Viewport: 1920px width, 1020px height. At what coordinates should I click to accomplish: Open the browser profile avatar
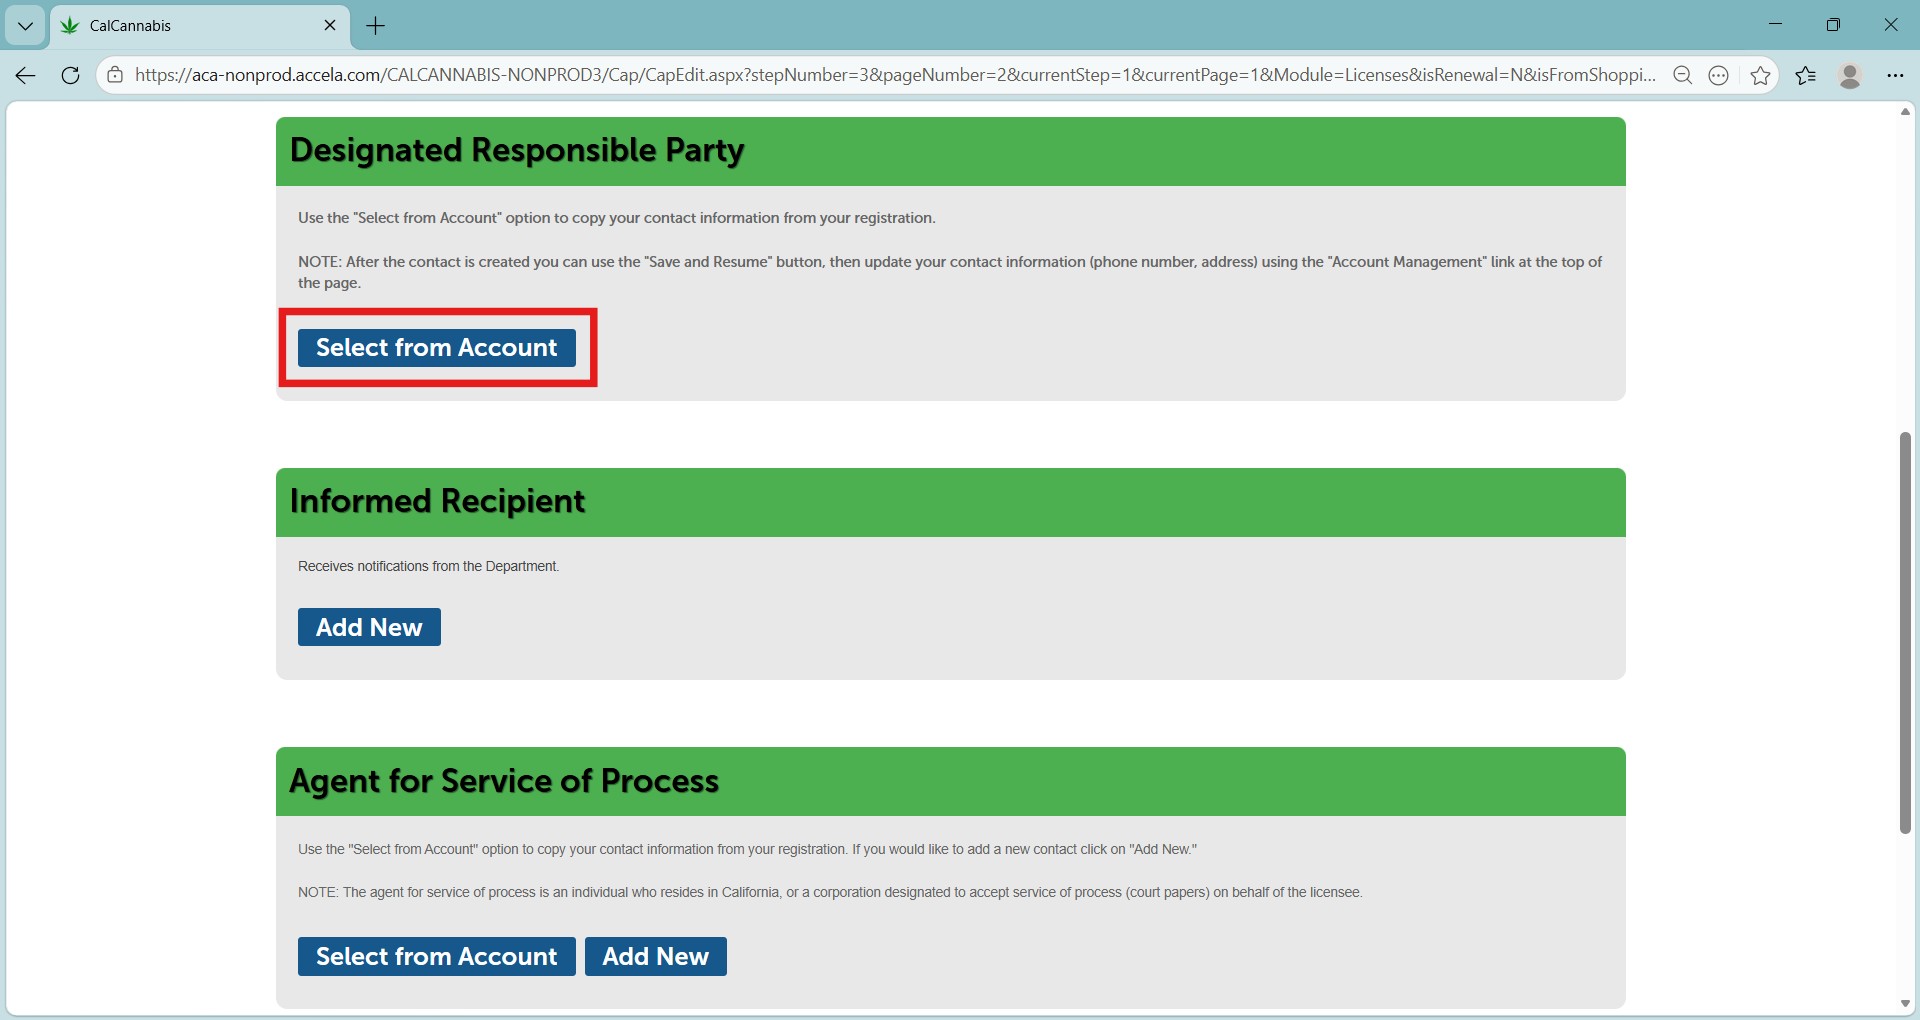click(x=1850, y=75)
